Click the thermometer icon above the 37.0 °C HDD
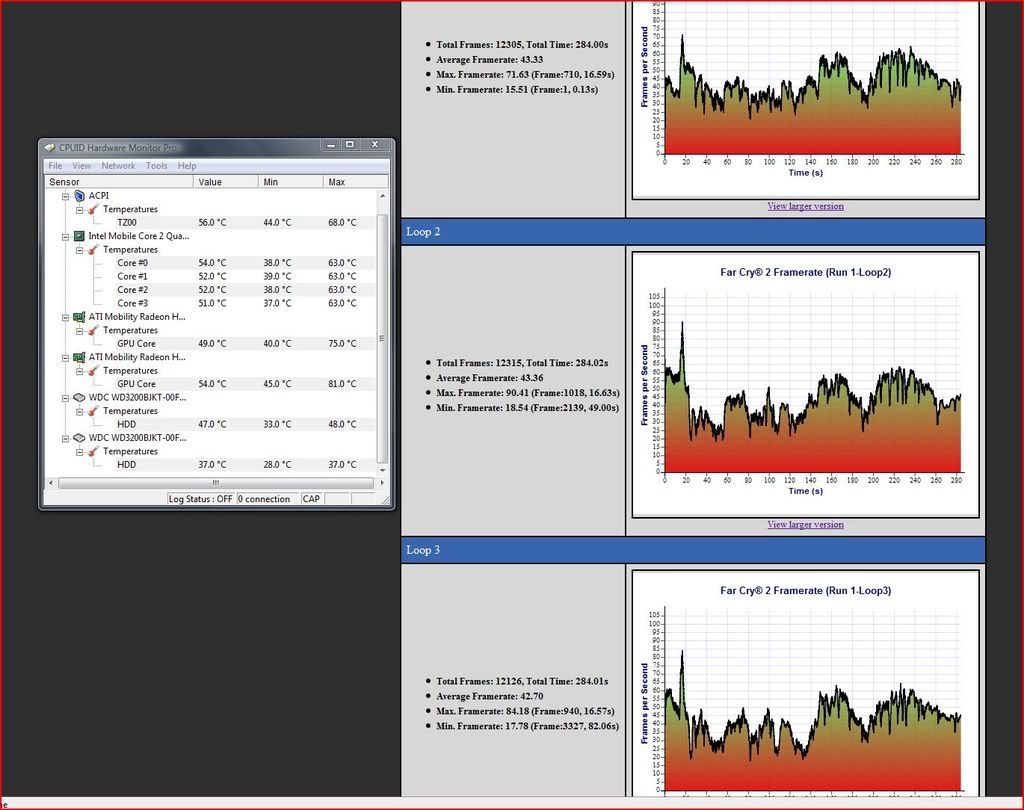The width and height of the screenshot is (1024, 810). (93, 451)
